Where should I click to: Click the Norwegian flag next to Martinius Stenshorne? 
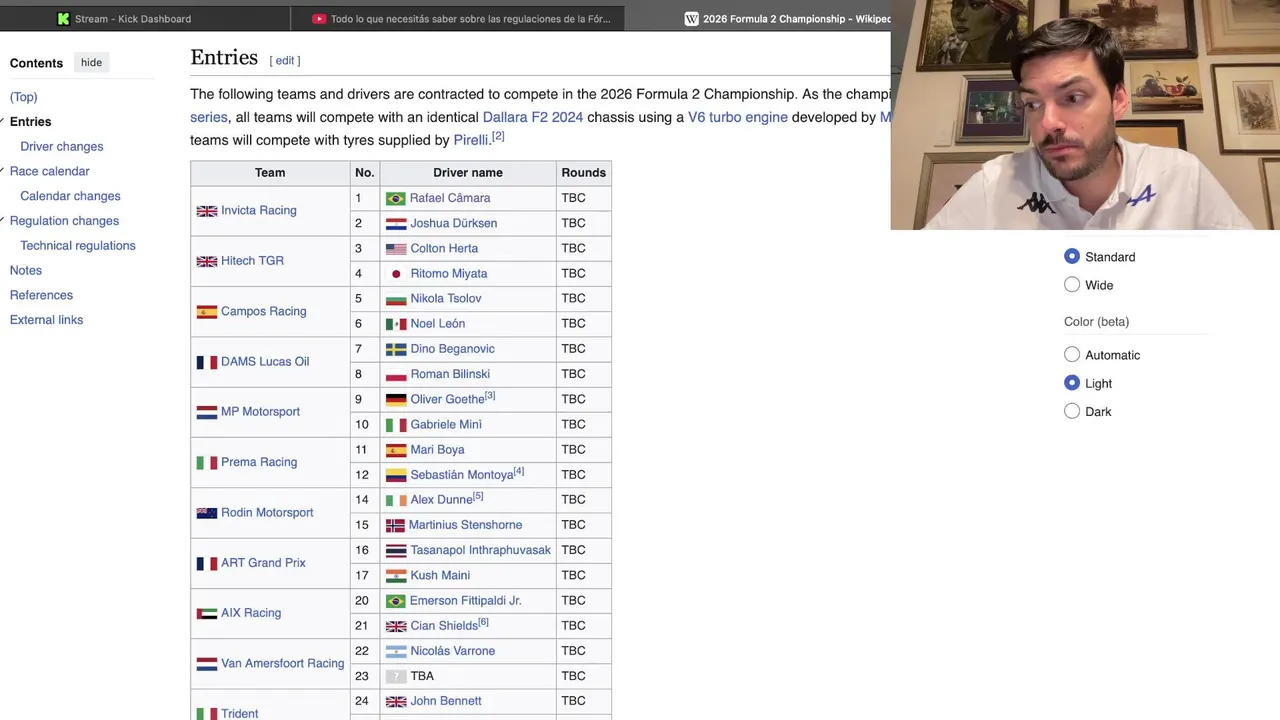[395, 525]
